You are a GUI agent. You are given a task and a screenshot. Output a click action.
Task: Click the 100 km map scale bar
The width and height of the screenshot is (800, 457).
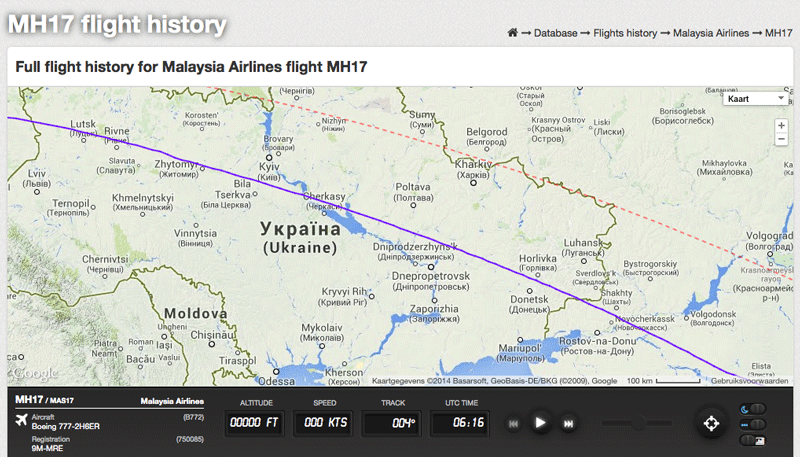(x=663, y=381)
